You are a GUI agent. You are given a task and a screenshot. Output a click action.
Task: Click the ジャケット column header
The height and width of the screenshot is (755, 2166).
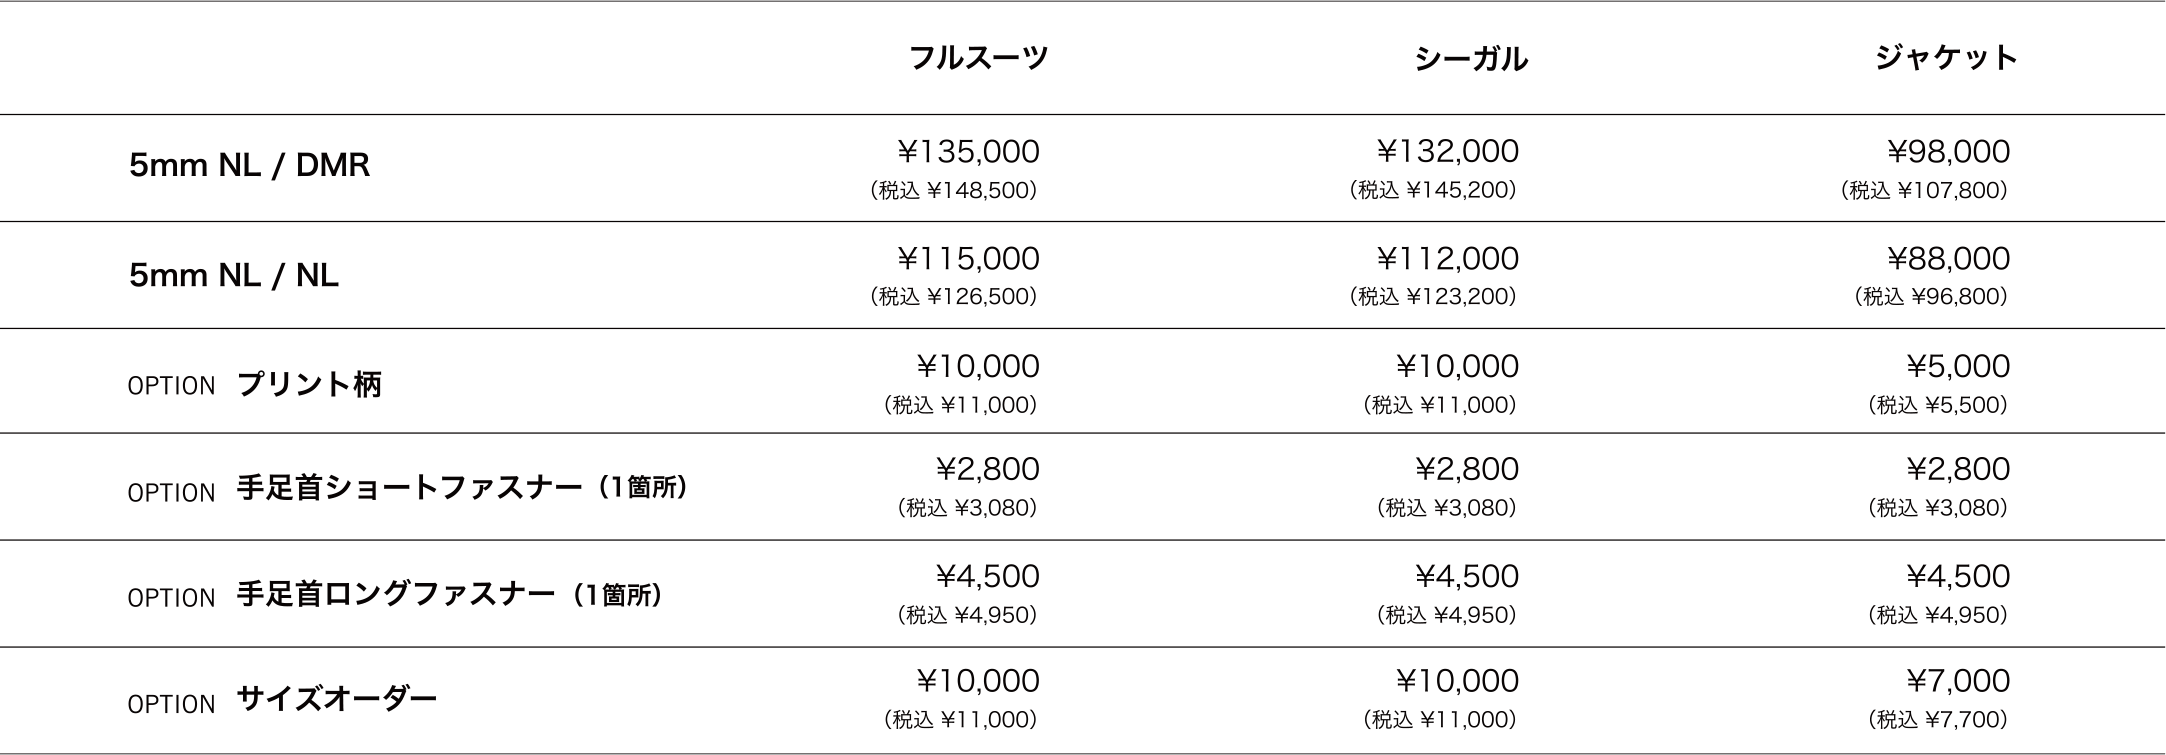pyautogui.click(x=1946, y=57)
